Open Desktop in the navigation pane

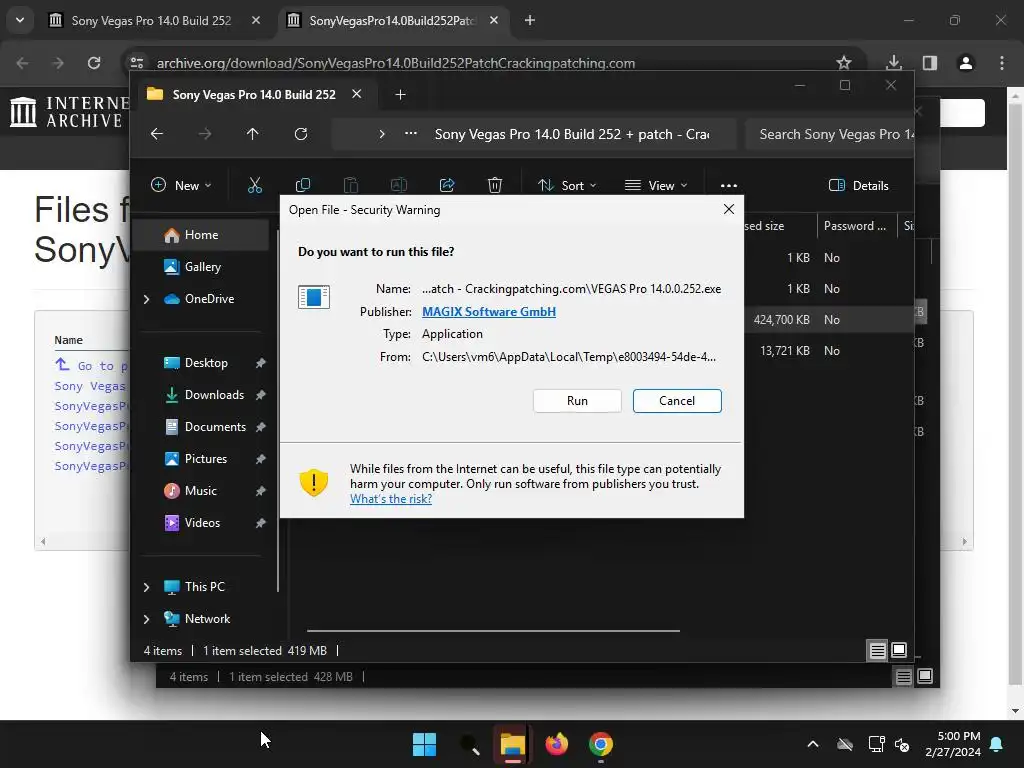(206, 362)
